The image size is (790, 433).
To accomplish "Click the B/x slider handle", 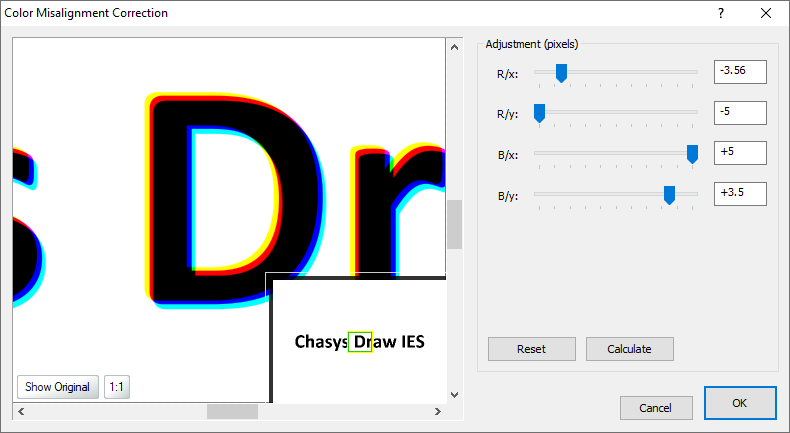I will pos(692,154).
